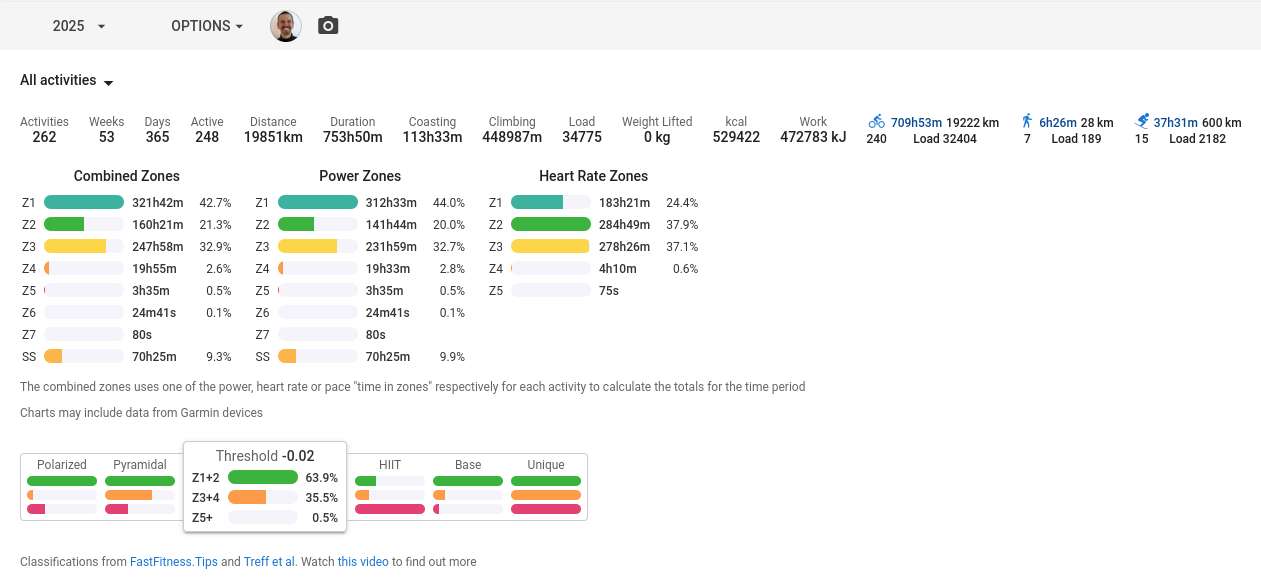This screenshot has width=1261, height=583.
Task: Click the Combined Zones Z1 progress bar
Action: [84, 203]
